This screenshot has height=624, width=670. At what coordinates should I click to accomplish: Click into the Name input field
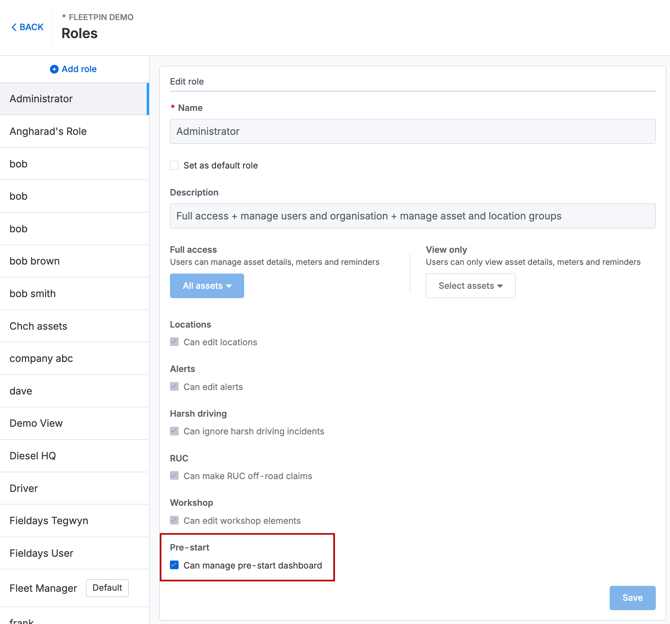(x=412, y=132)
